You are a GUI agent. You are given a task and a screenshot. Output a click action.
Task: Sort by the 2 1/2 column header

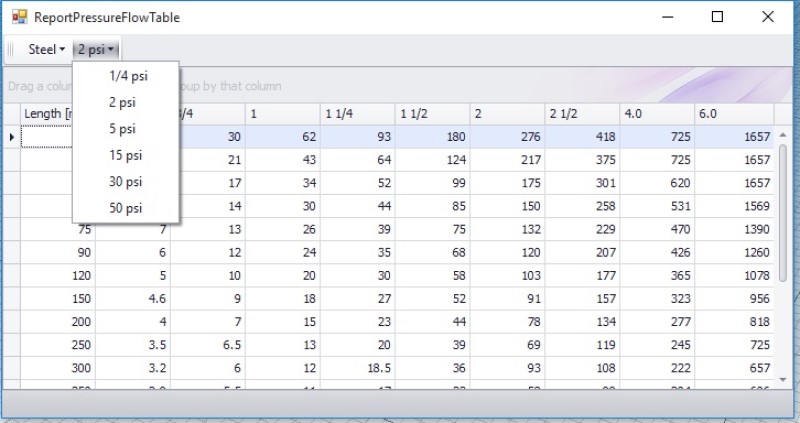click(582, 114)
